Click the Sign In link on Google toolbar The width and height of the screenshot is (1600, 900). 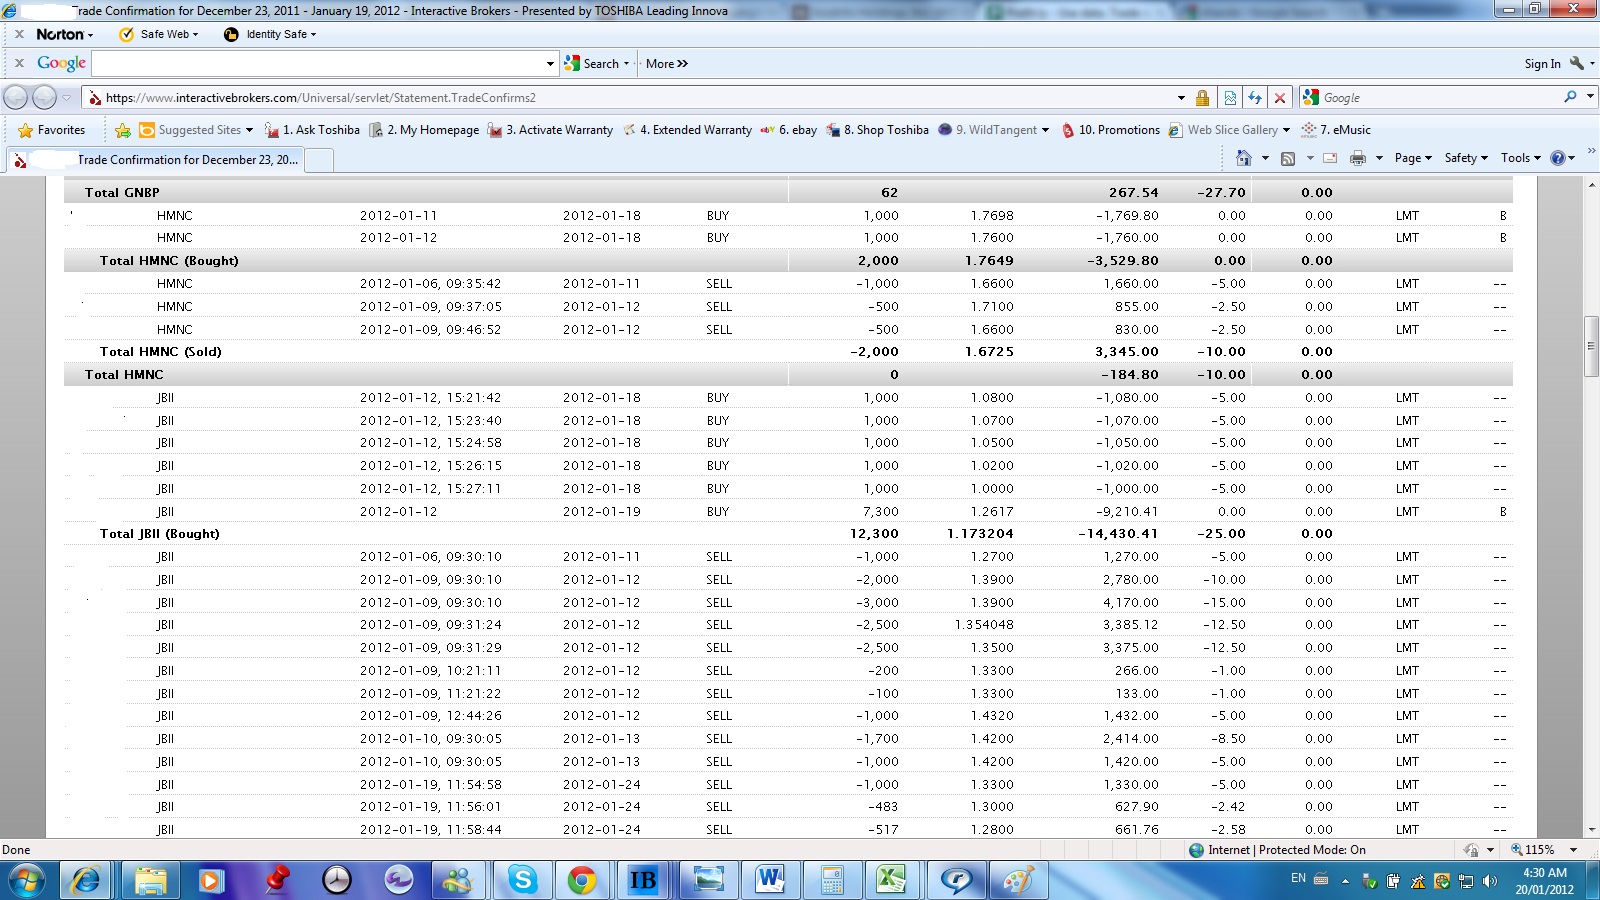pos(1542,64)
